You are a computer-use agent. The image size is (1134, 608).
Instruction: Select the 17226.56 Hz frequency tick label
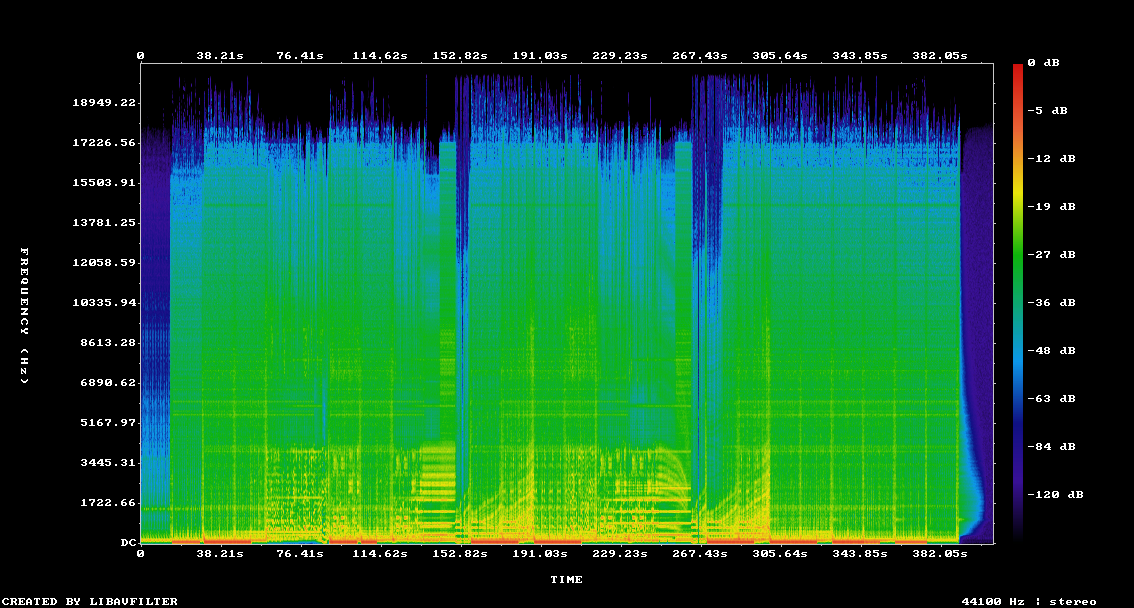click(x=104, y=143)
